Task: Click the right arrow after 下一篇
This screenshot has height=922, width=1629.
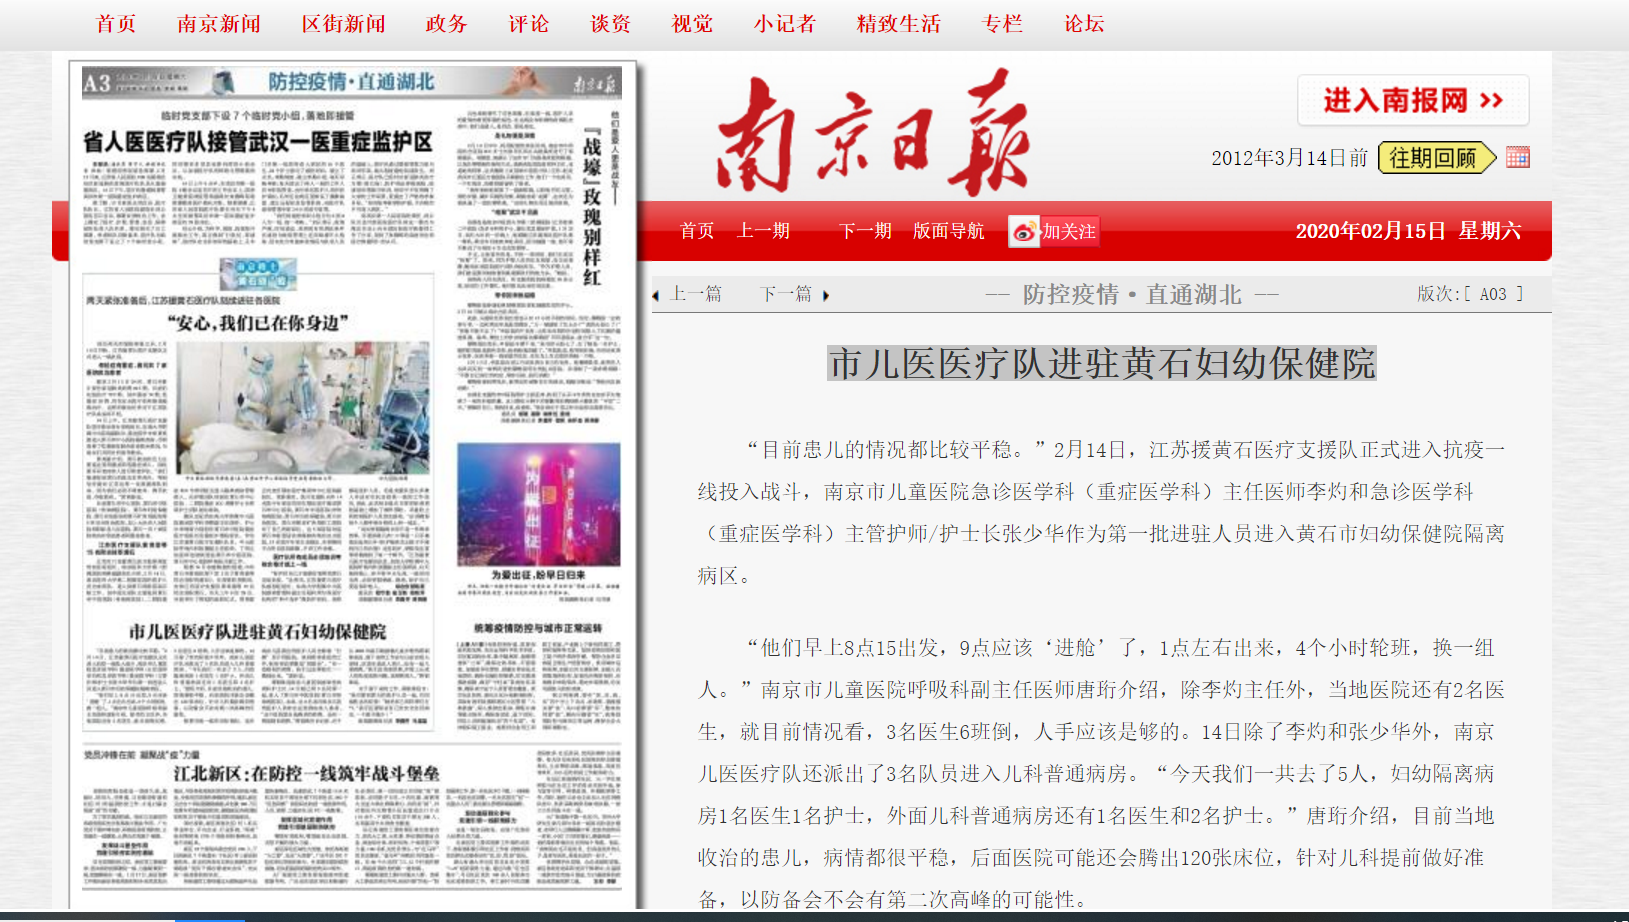Action: [x=826, y=295]
